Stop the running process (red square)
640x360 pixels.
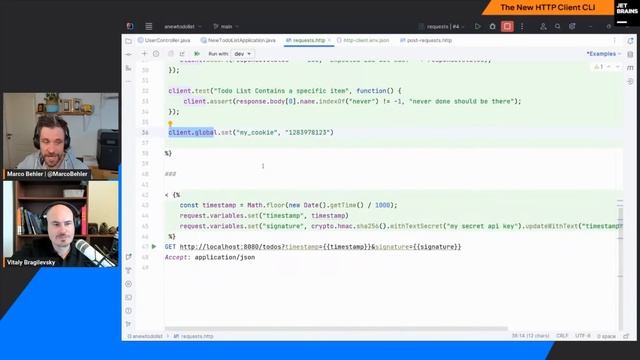click(507, 27)
